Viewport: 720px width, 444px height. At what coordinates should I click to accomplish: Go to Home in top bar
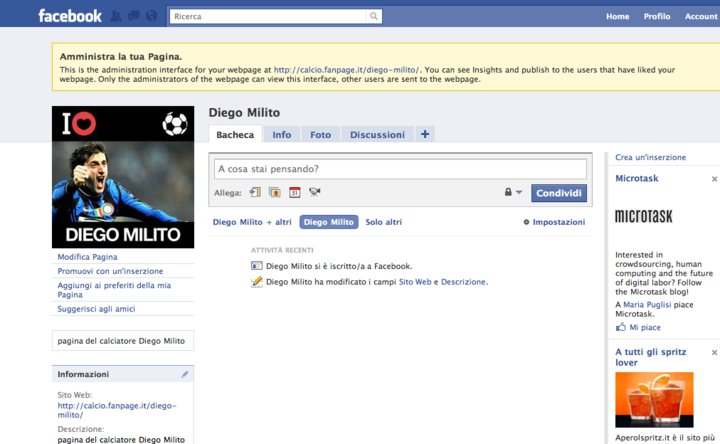point(618,17)
